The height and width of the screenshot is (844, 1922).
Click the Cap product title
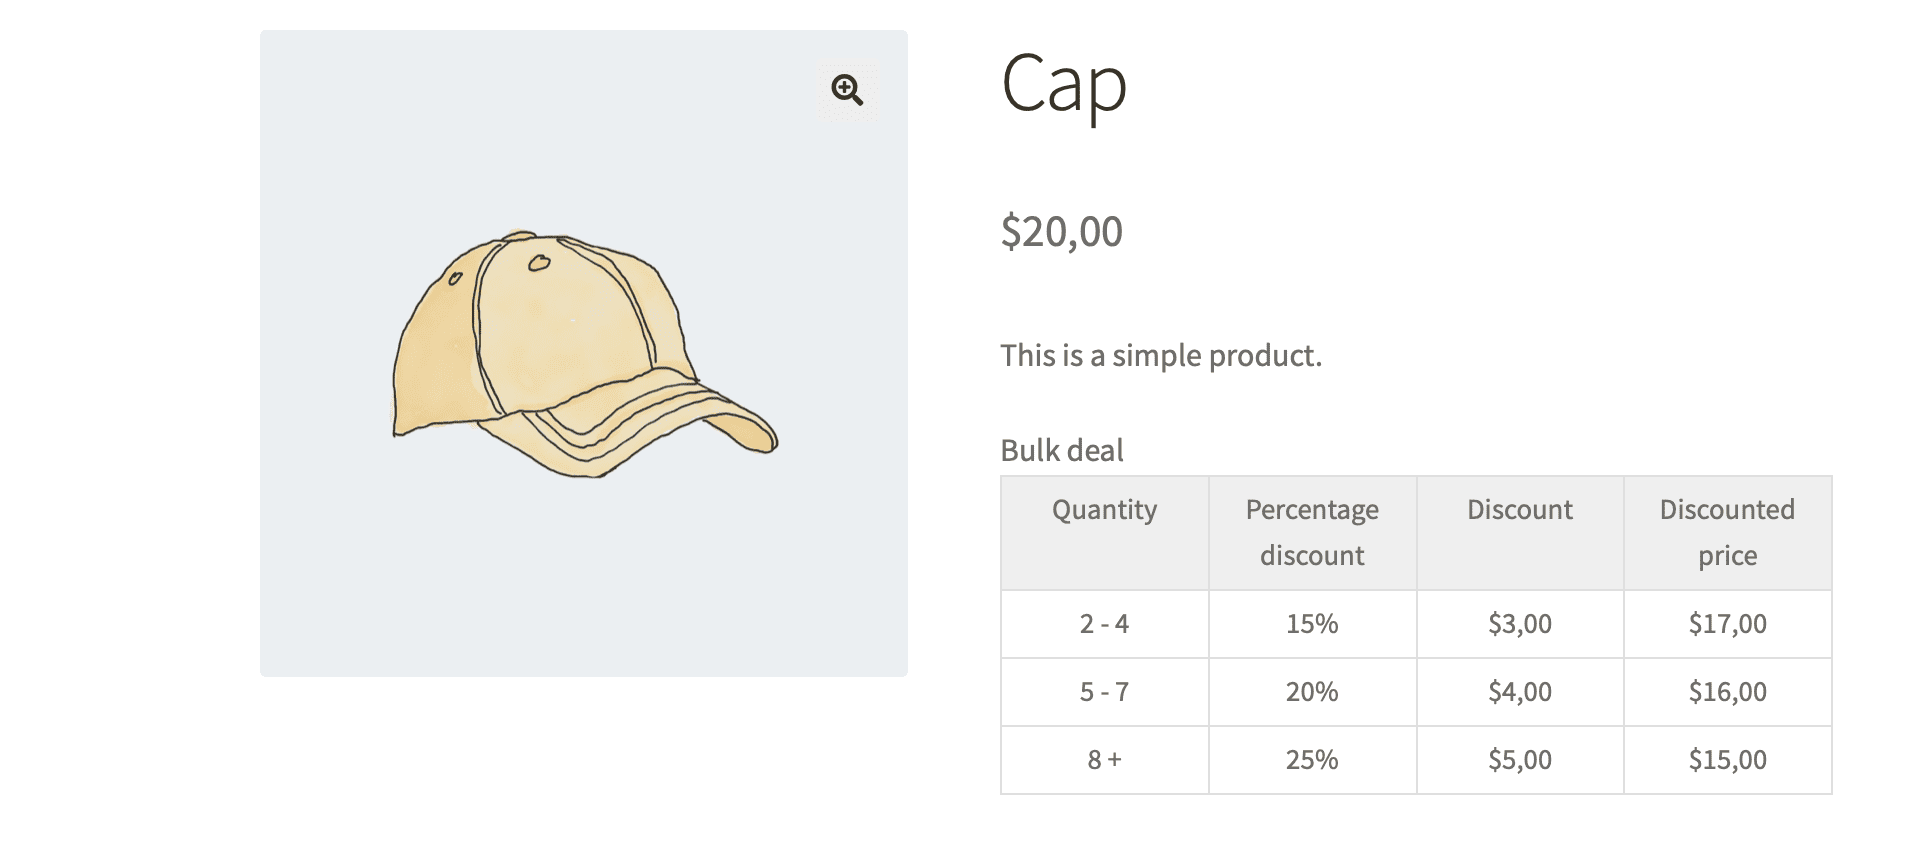click(1064, 85)
